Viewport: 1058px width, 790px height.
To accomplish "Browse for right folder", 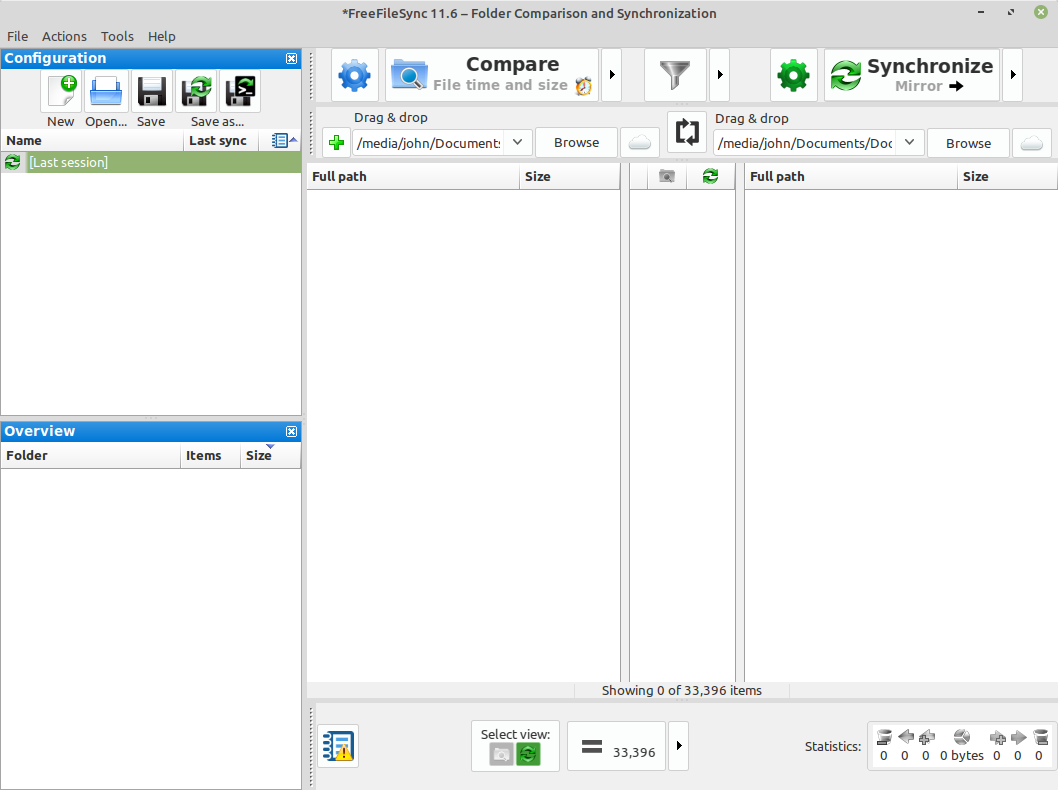I will pos(968,143).
